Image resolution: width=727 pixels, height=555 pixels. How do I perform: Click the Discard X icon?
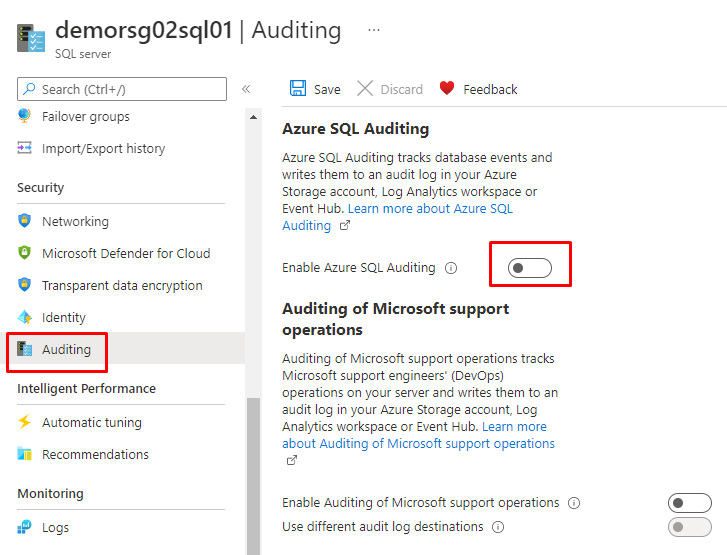click(365, 89)
